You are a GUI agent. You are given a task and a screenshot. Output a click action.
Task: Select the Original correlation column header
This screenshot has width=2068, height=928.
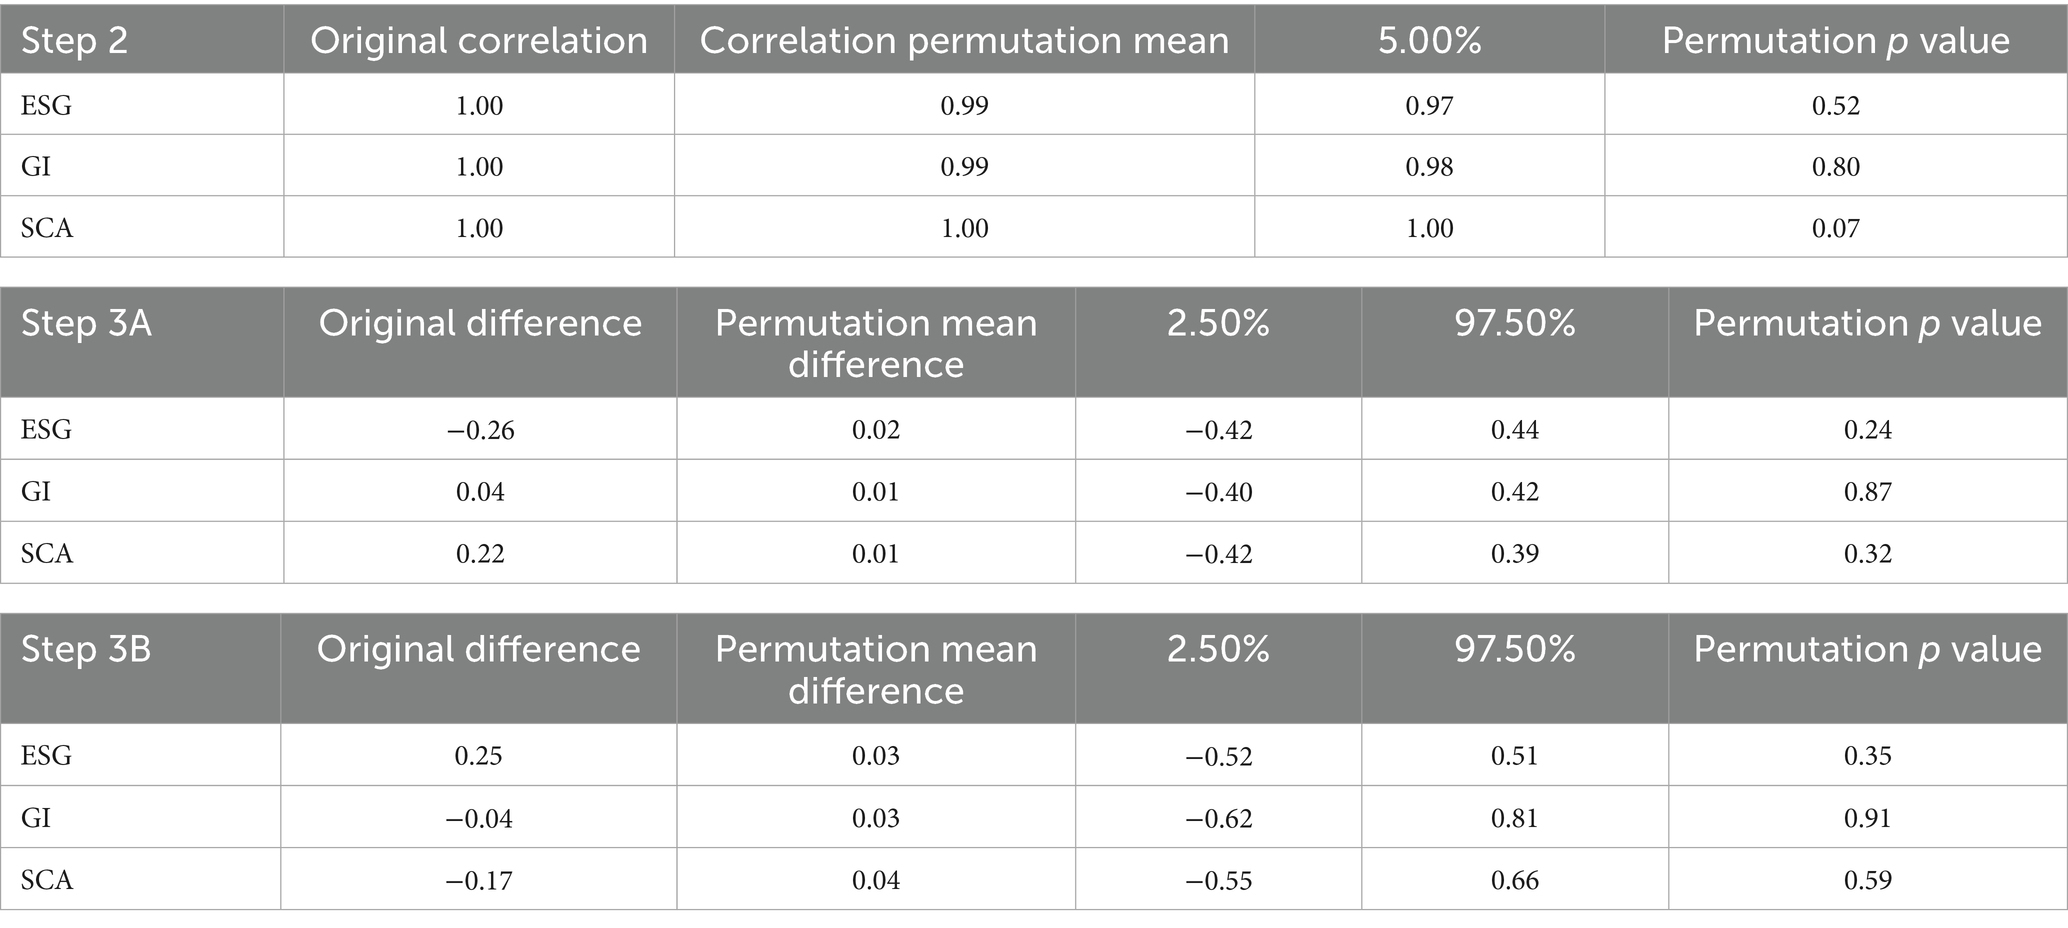coord(479,41)
